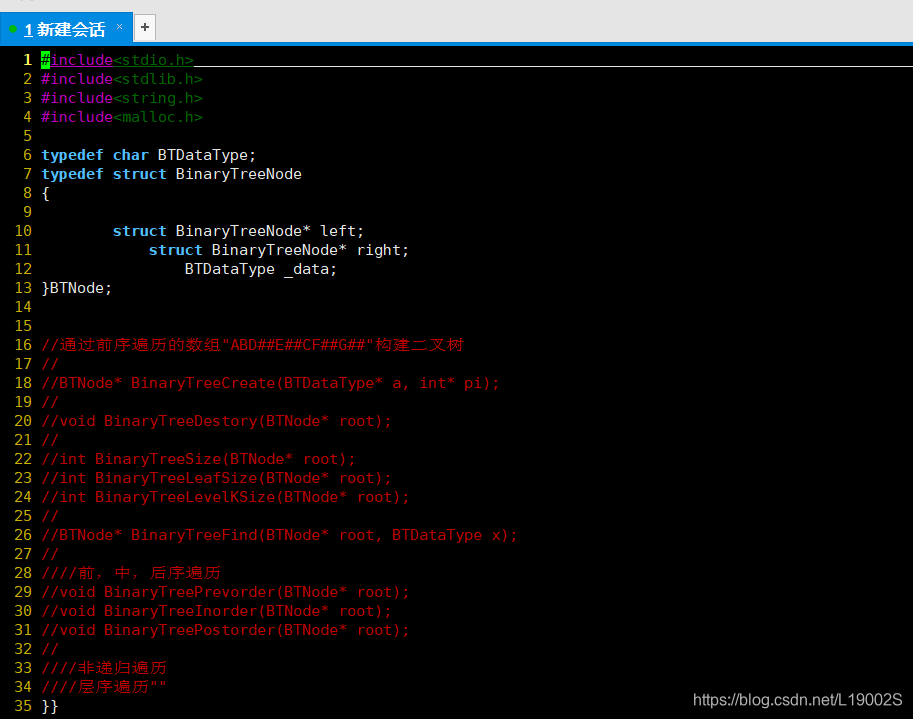This screenshot has width=913, height=719.
Task: Click 'typedef struct BinaryTreeNode' line
Action: point(171,174)
